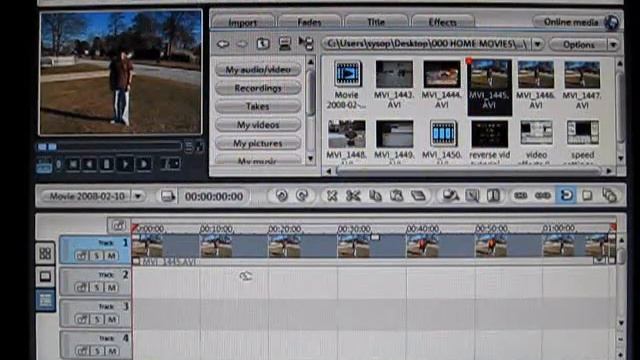
Task: Click the Copy icon in the editing toolbar
Action: [x=375, y=196]
